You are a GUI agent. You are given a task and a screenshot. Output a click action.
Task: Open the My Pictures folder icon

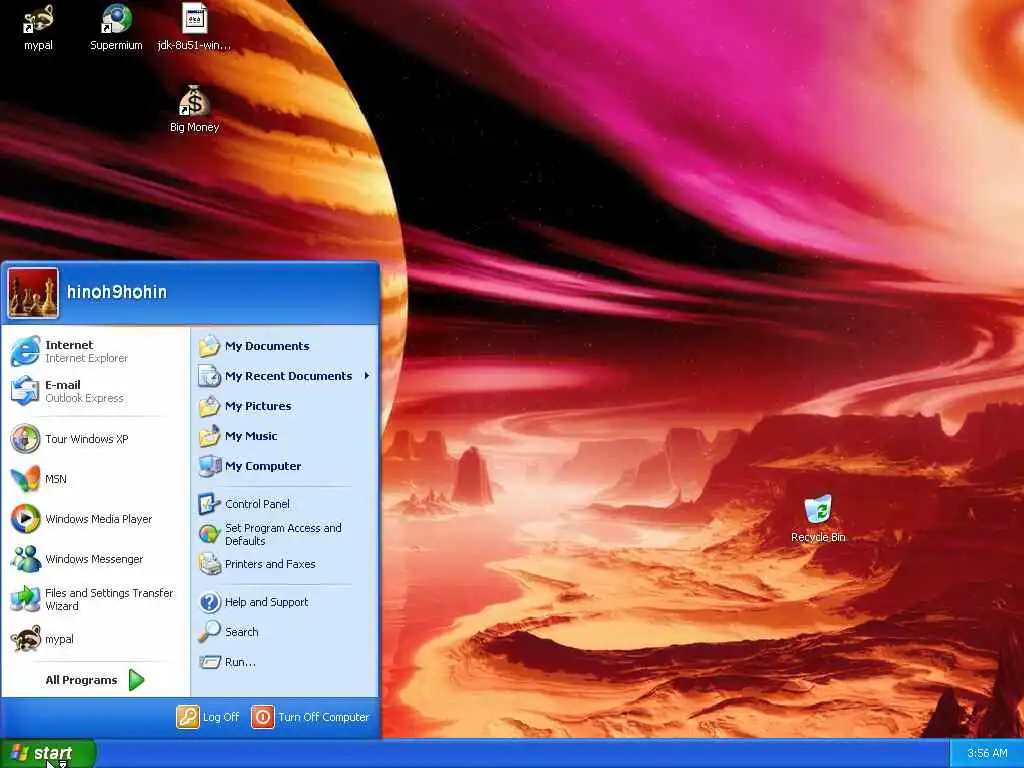(209, 406)
